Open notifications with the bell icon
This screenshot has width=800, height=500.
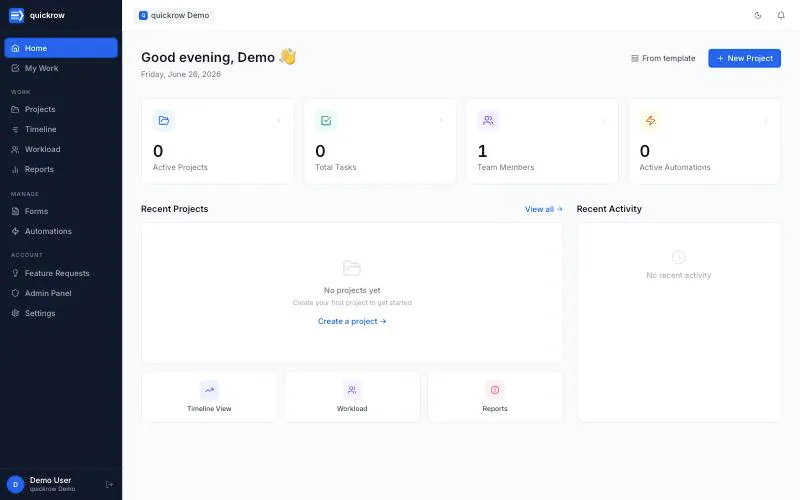781,15
